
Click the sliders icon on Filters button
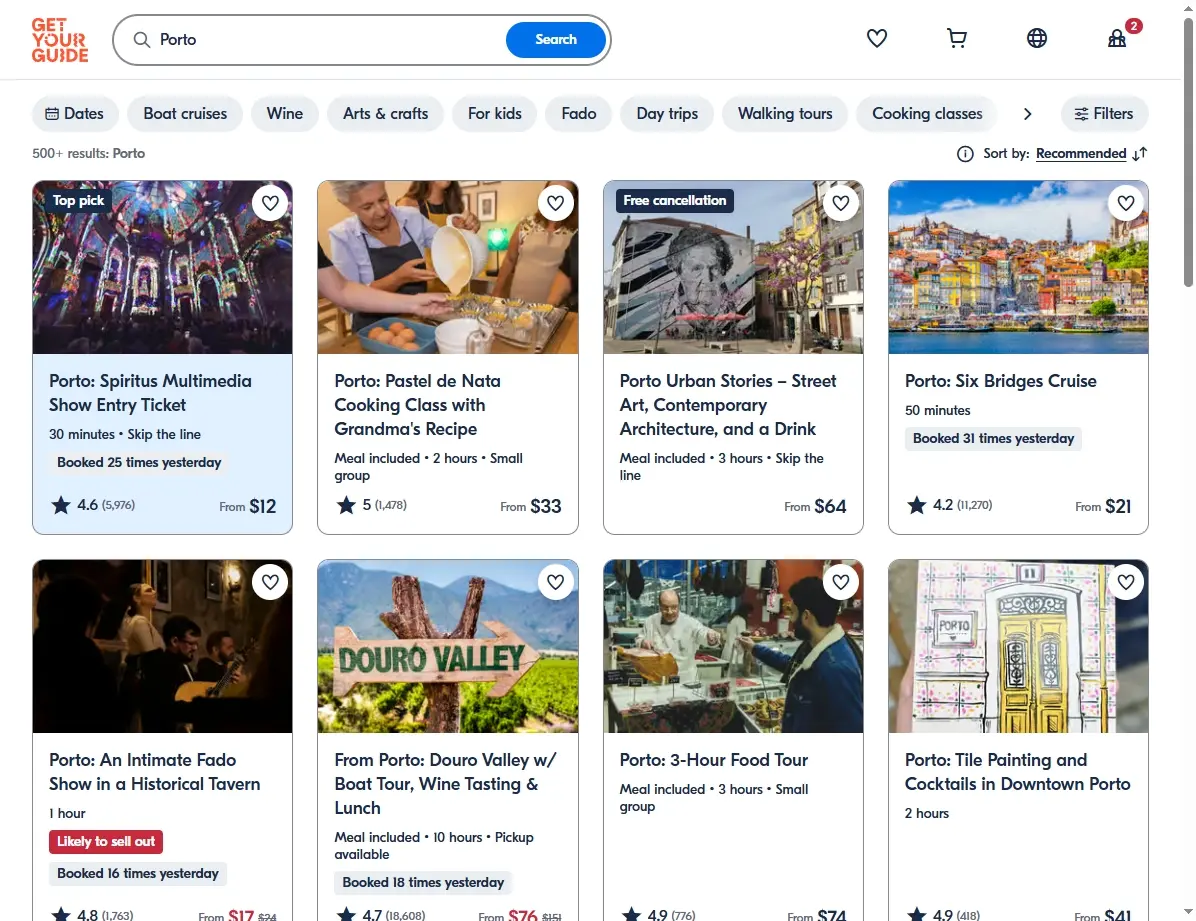[x=1081, y=114]
